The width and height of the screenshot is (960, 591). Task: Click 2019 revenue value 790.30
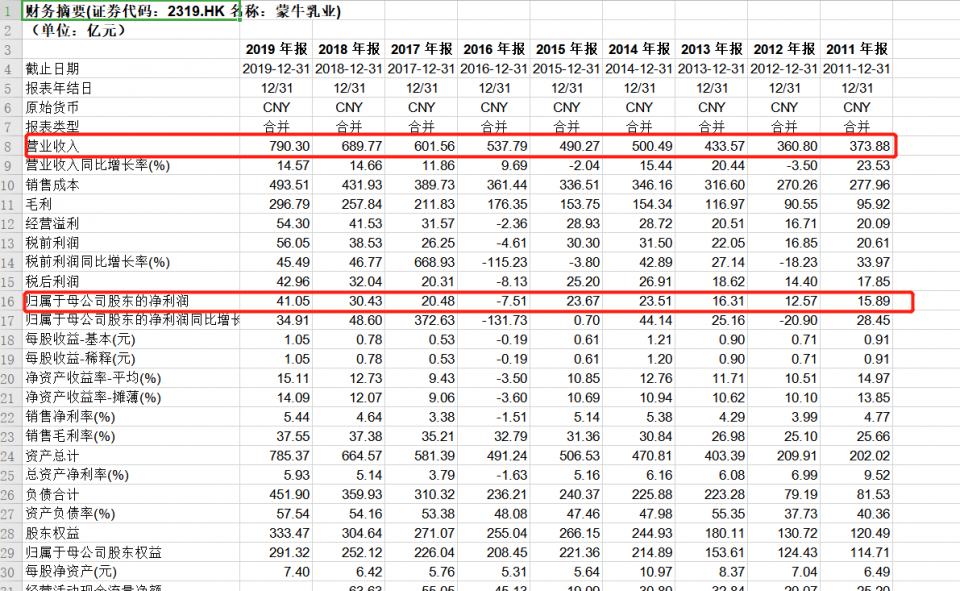coord(289,146)
